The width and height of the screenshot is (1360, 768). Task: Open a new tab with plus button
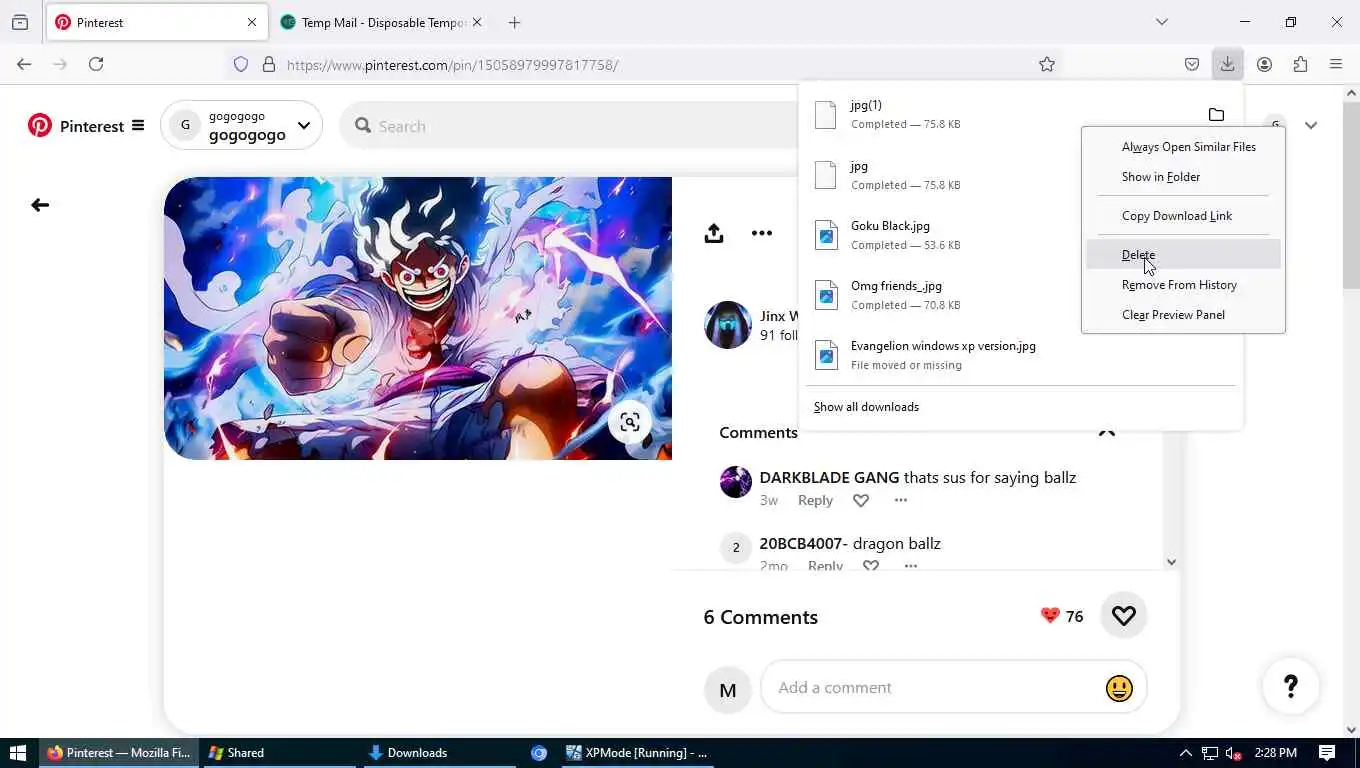click(x=514, y=22)
